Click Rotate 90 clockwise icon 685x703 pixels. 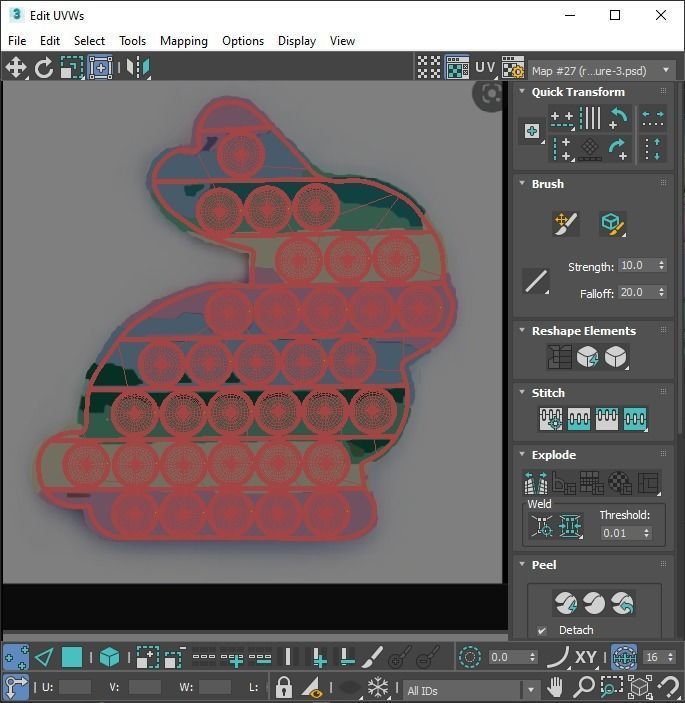pyautogui.click(x=619, y=149)
